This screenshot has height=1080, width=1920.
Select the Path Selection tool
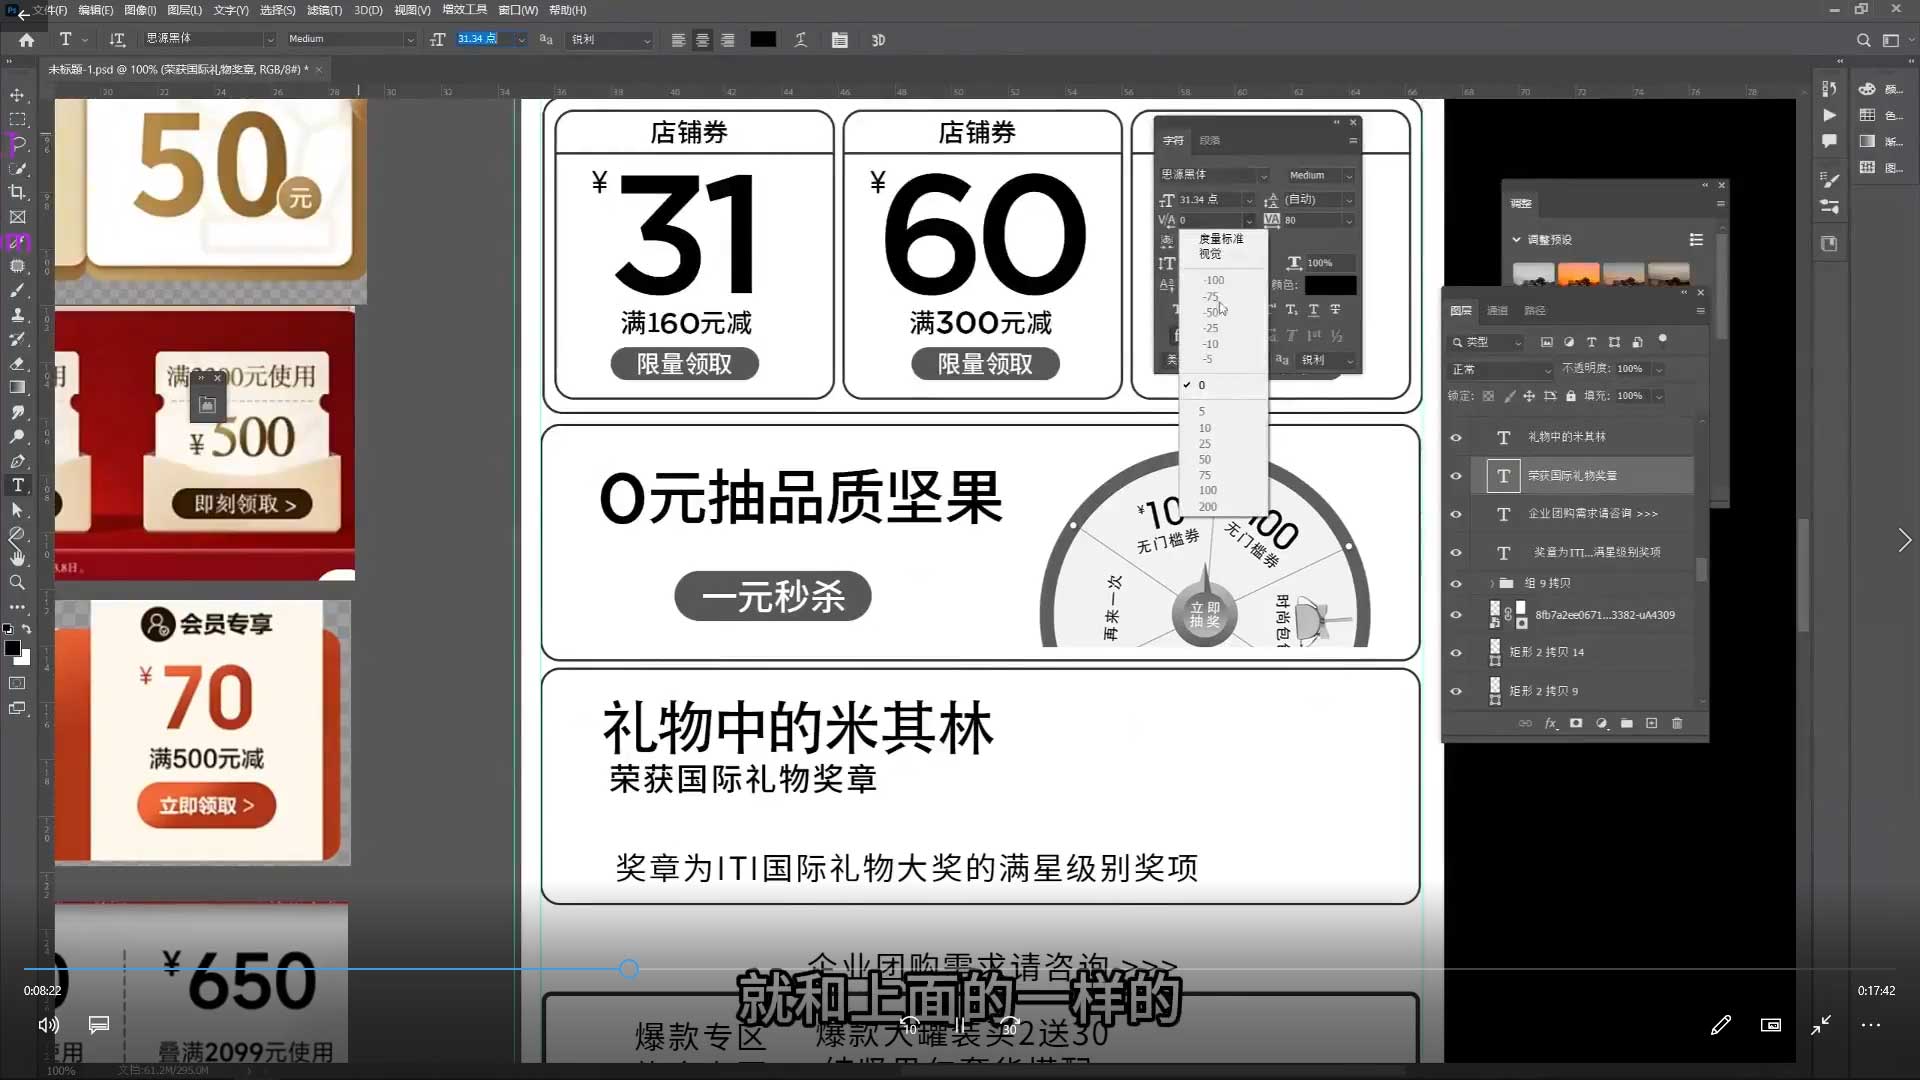tap(17, 510)
